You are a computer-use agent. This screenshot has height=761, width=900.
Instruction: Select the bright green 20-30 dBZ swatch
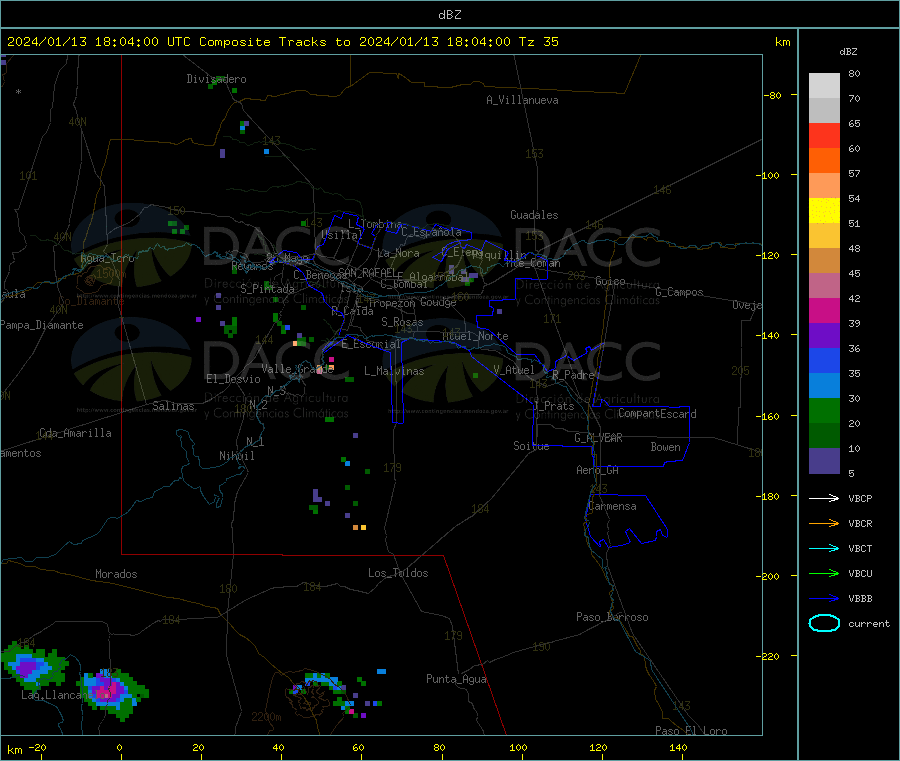824,410
